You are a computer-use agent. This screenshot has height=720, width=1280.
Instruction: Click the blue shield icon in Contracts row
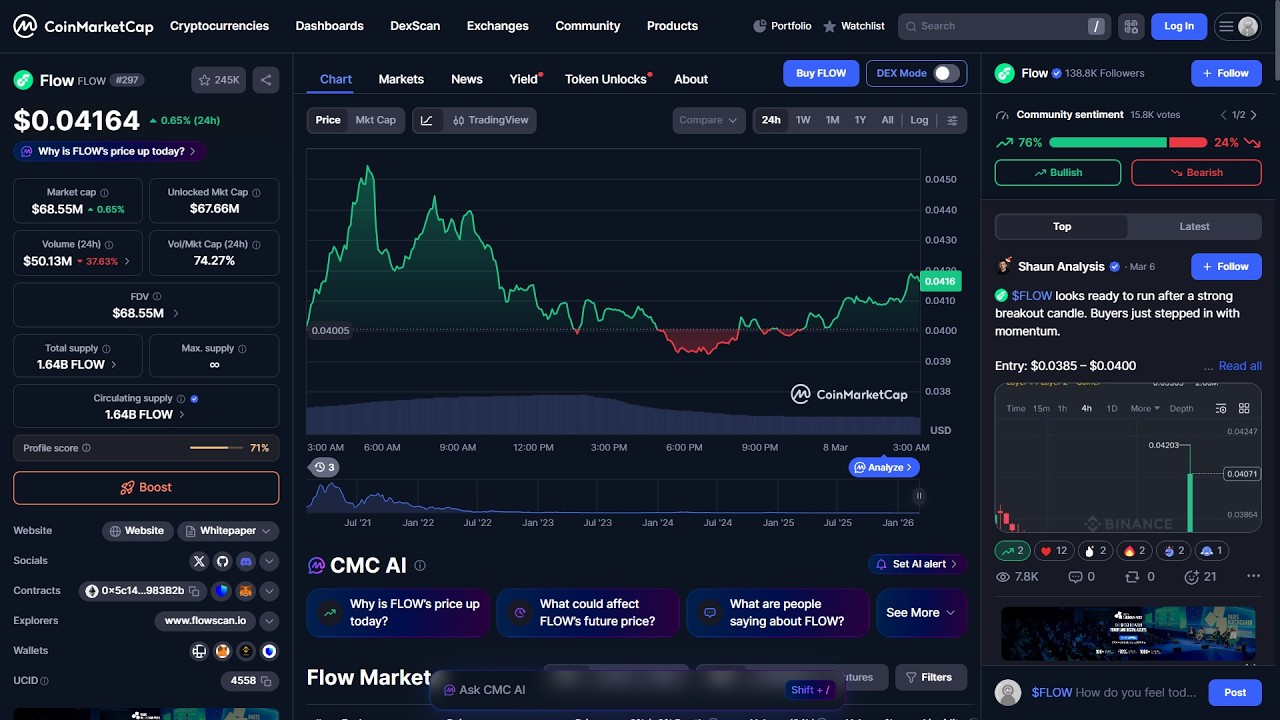coord(222,591)
